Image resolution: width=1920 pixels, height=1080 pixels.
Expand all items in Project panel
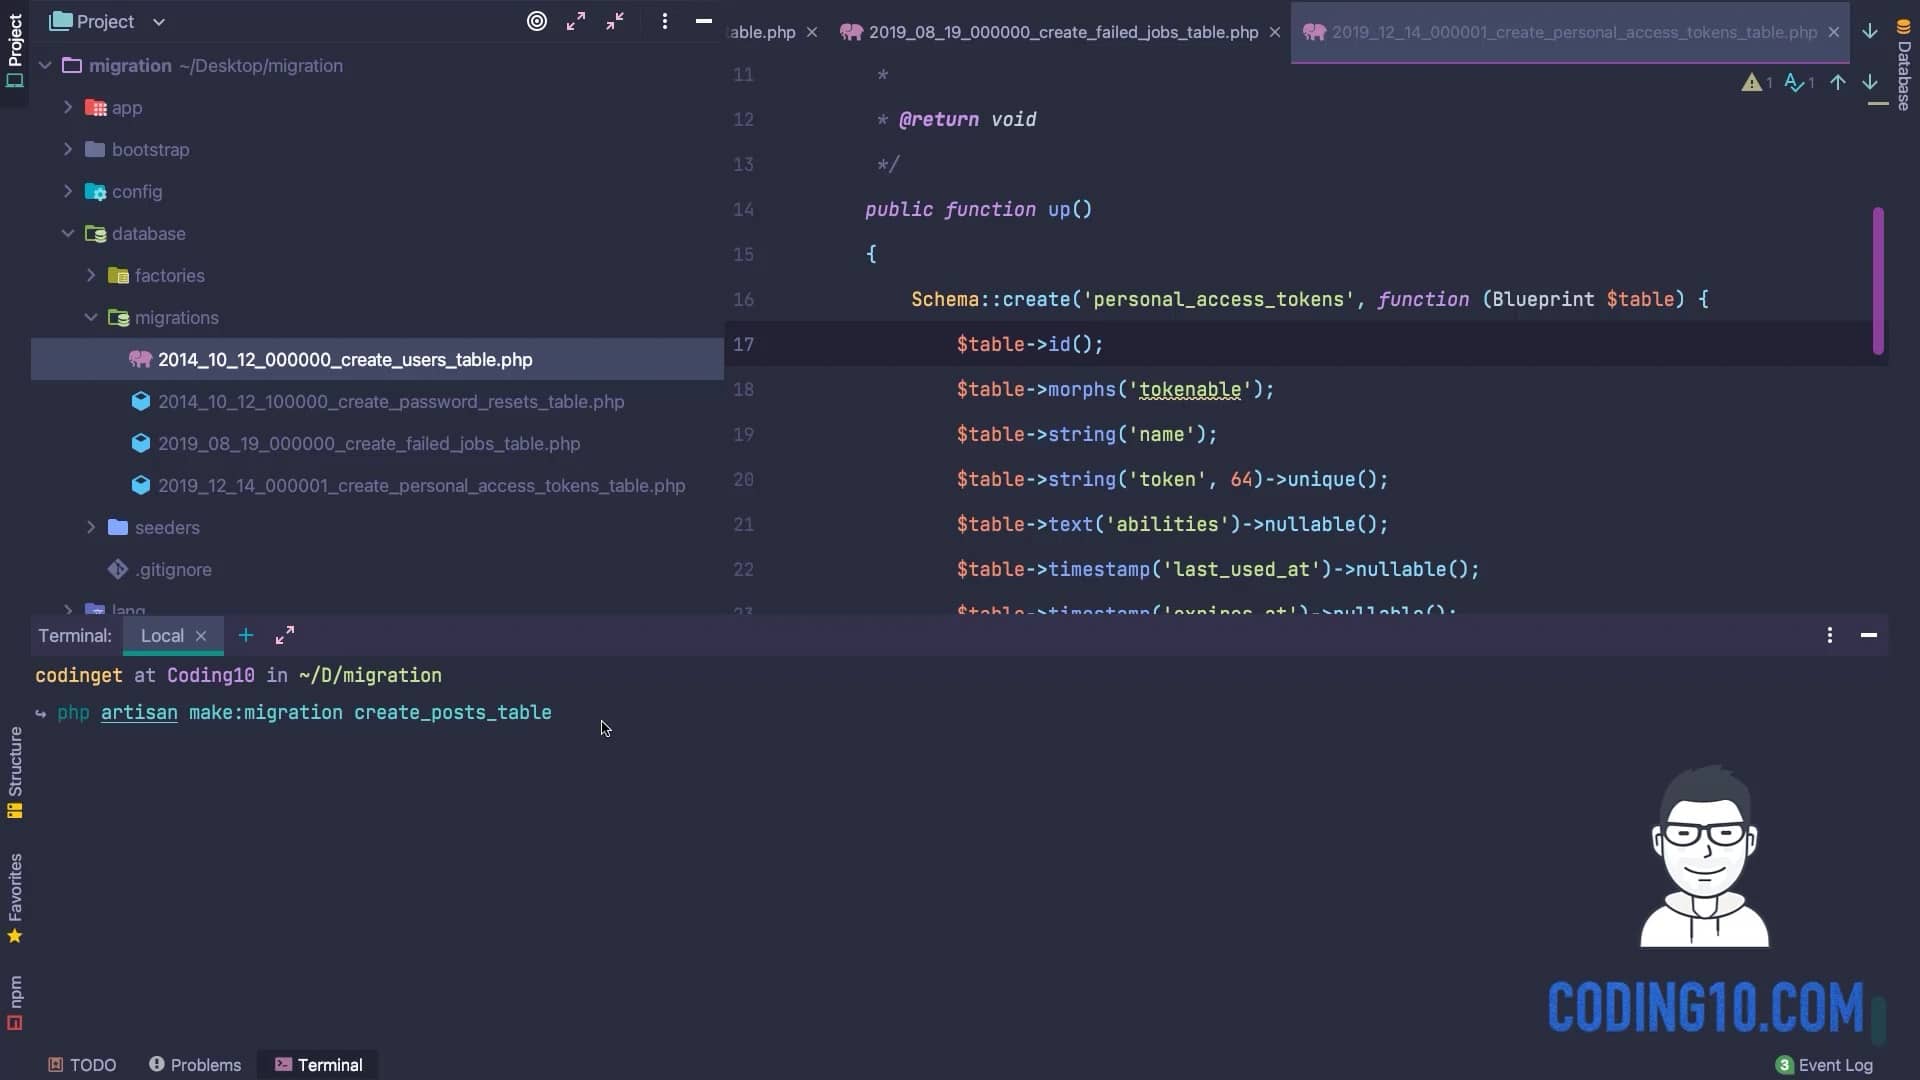click(576, 21)
